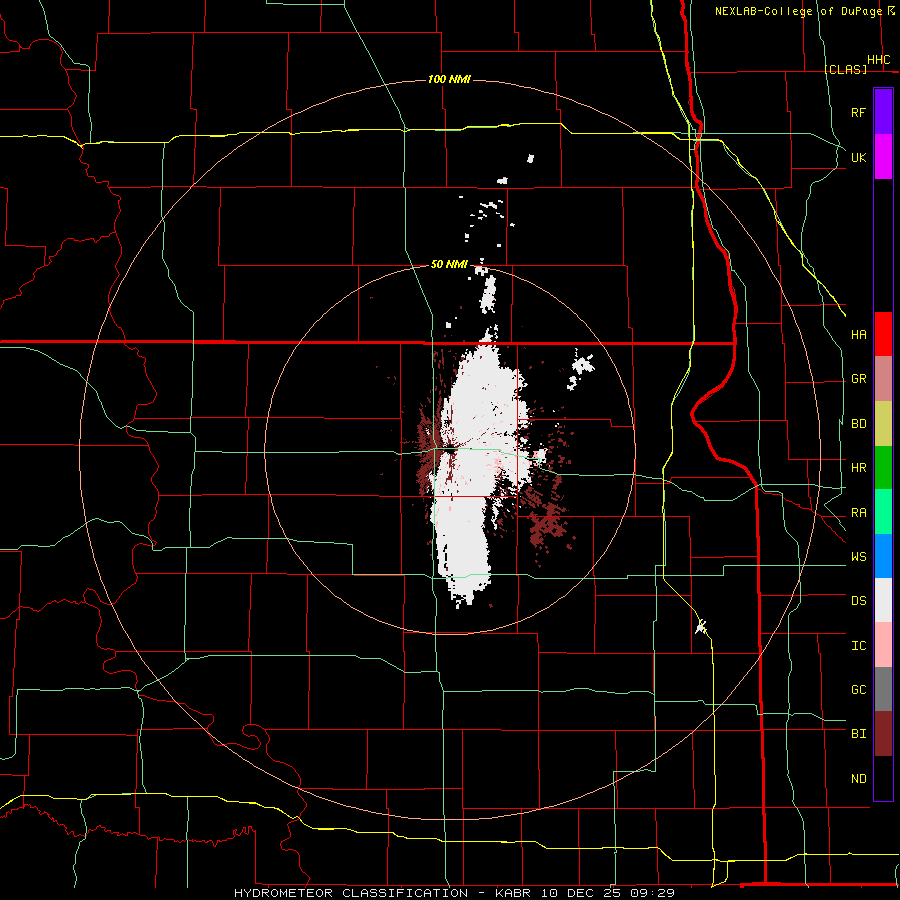Image resolution: width=900 pixels, height=900 pixels.
Task: Click the ND legend label
Action: coord(859,779)
